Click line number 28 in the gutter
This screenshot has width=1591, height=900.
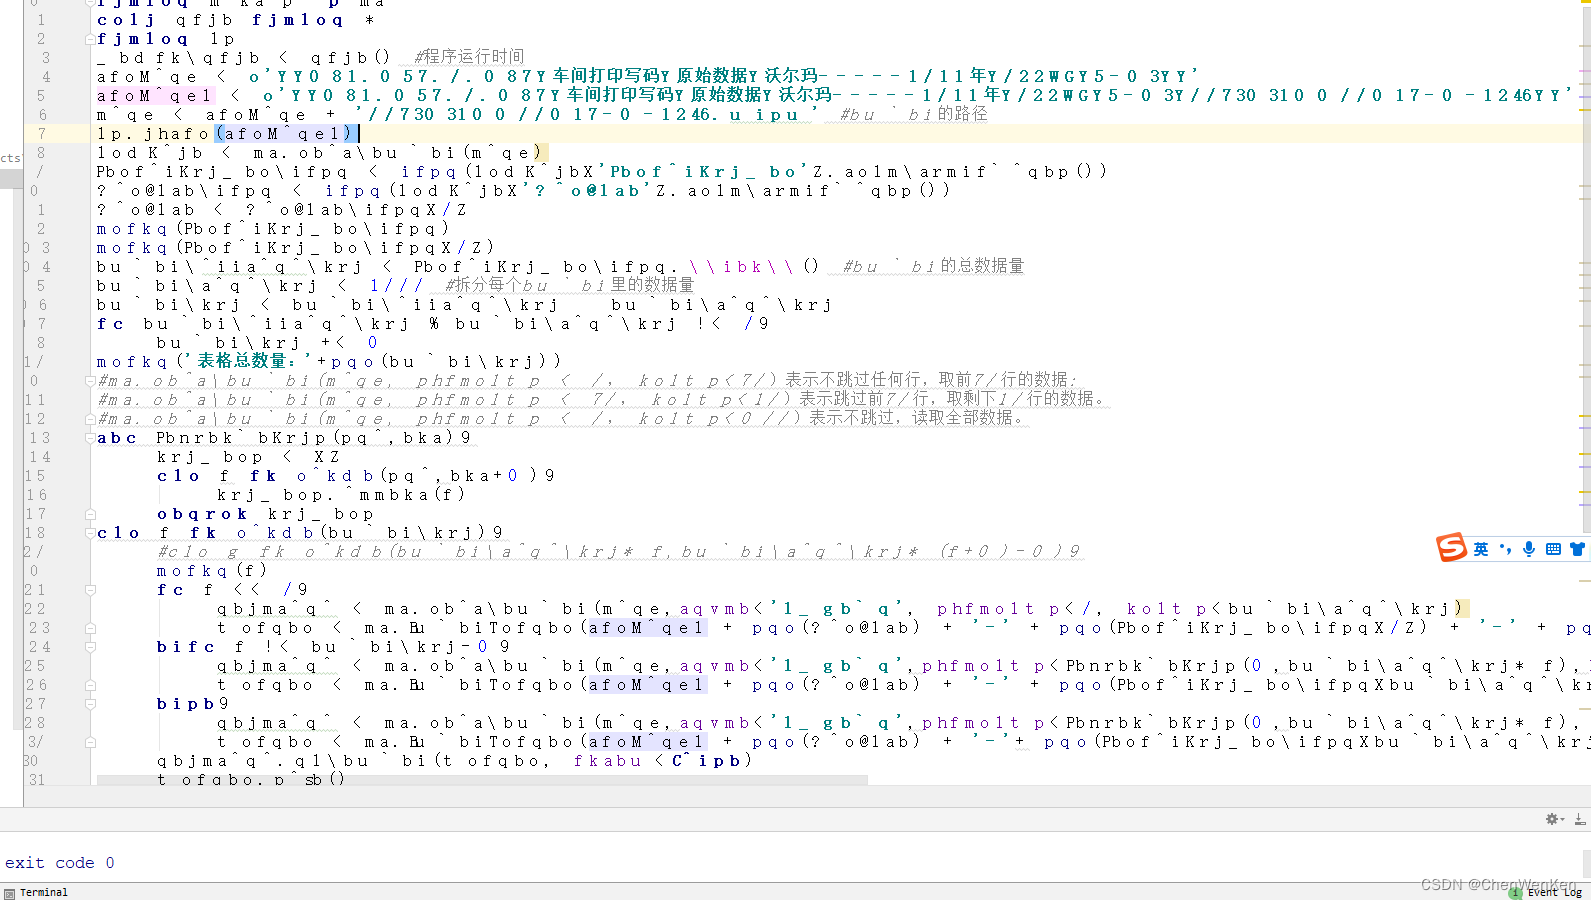[36, 723]
